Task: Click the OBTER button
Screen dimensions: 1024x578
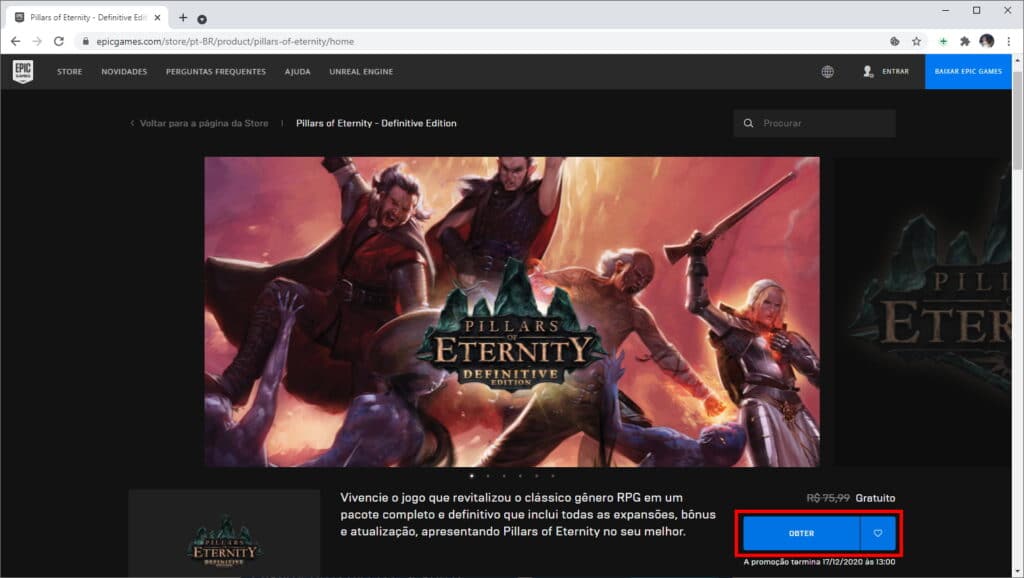Action: click(801, 533)
